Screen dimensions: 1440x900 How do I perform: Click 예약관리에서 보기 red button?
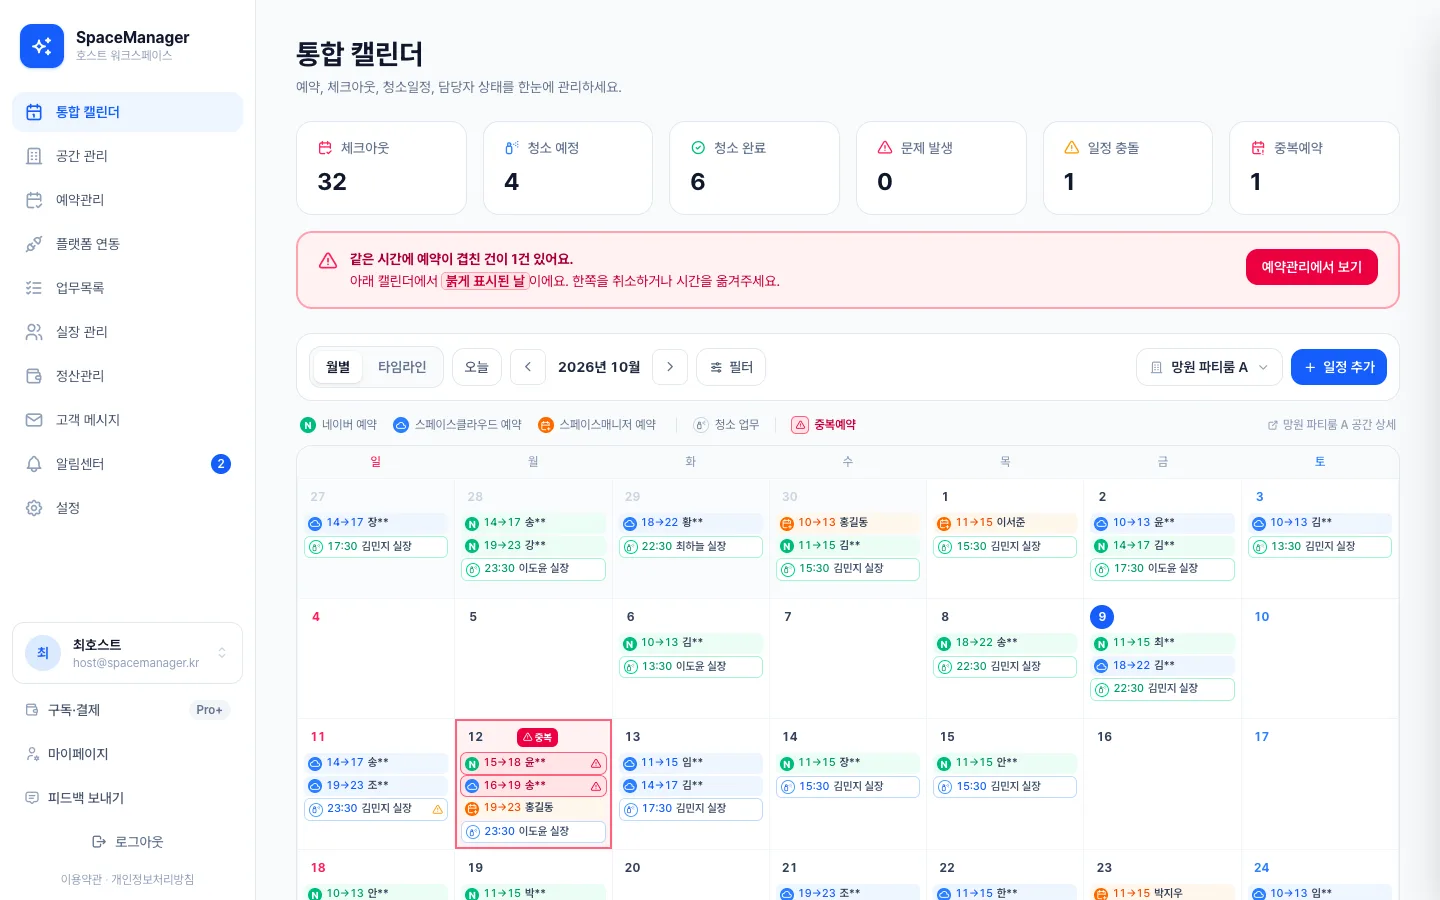tap(1311, 267)
